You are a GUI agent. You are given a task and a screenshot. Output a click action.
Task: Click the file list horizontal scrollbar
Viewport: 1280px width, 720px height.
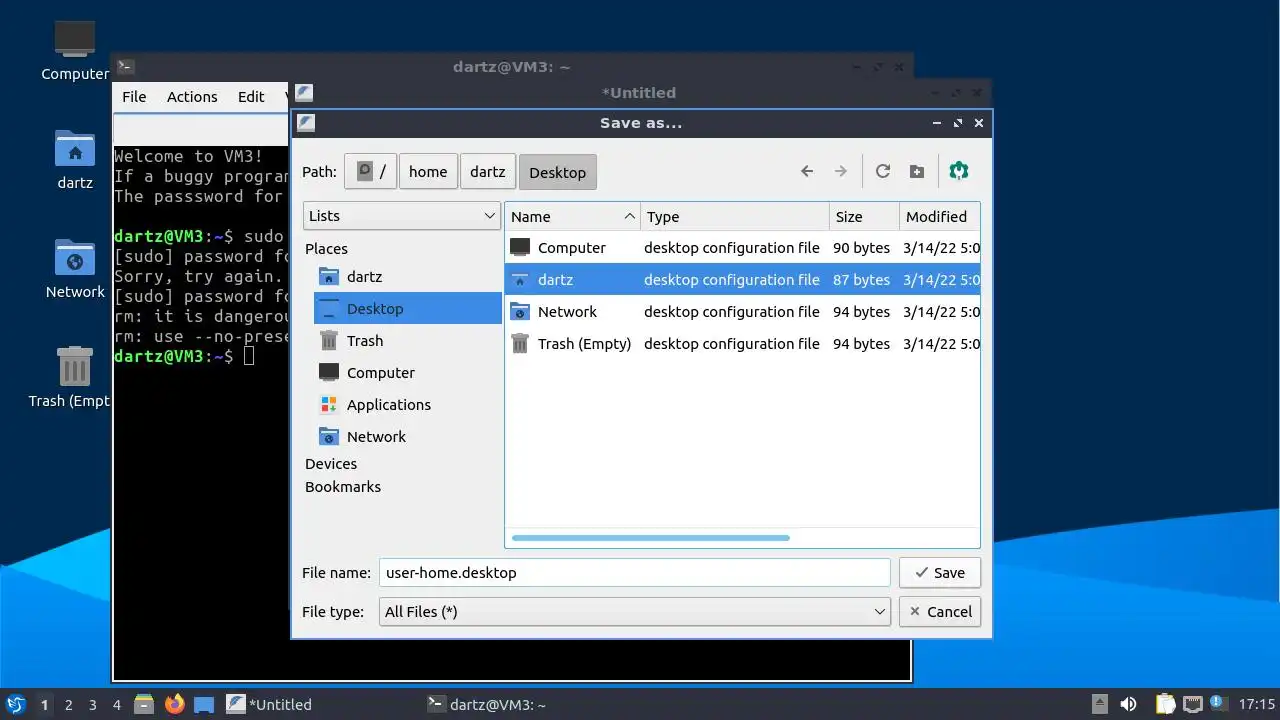(x=650, y=538)
